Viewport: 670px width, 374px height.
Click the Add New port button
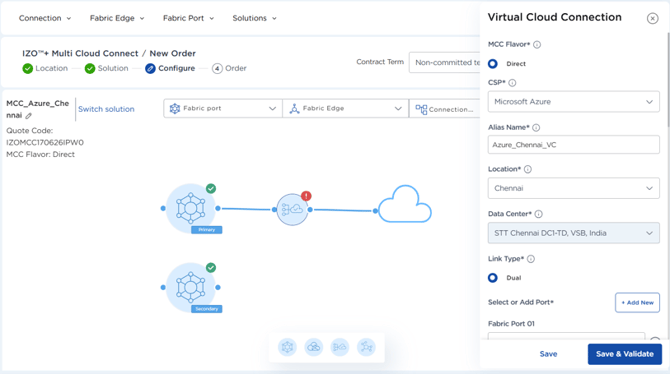(637, 303)
